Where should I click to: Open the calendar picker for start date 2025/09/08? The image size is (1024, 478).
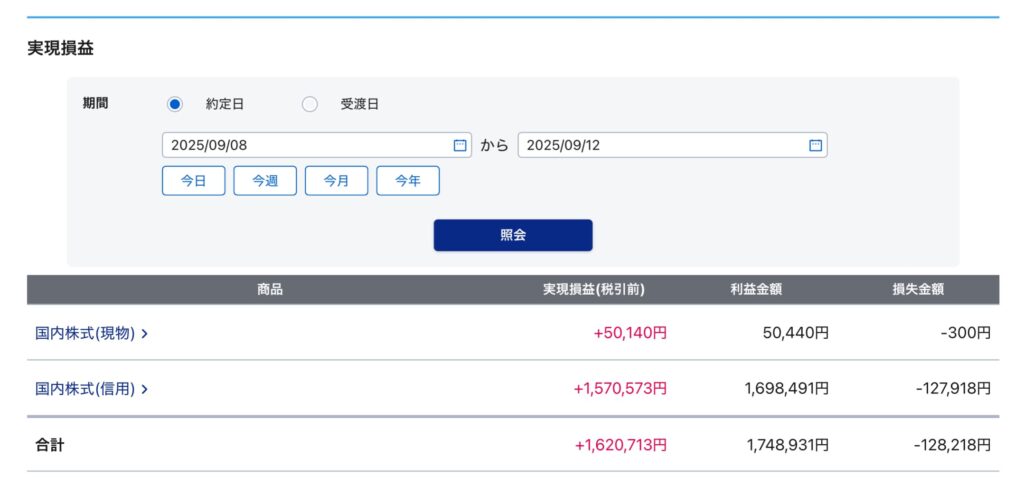pyautogui.click(x=460, y=145)
